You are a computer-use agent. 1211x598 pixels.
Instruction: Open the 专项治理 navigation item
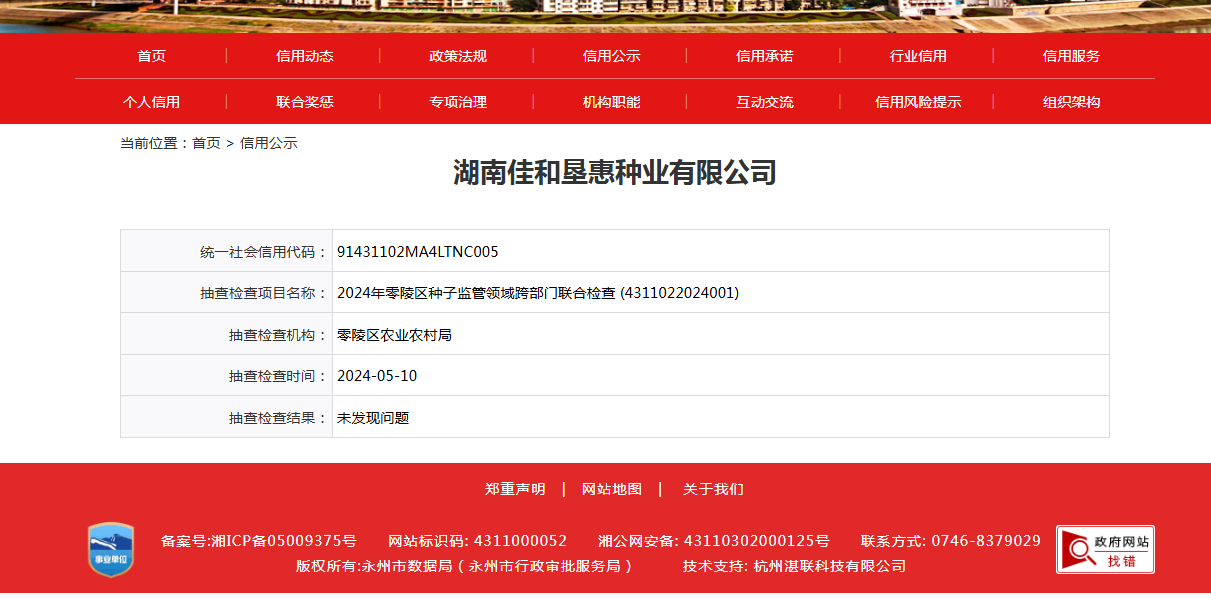458,102
